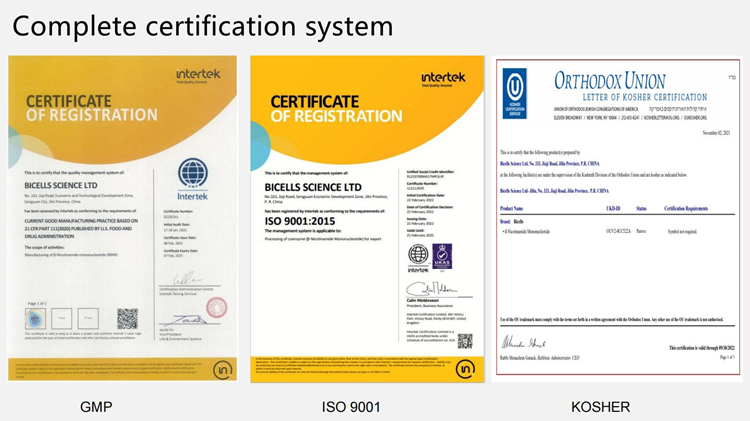The width and height of the screenshot is (750, 421).
Task: Click 'BICELLS SCIENCE LTD' on the GMP certificate
Action: (x=72, y=184)
